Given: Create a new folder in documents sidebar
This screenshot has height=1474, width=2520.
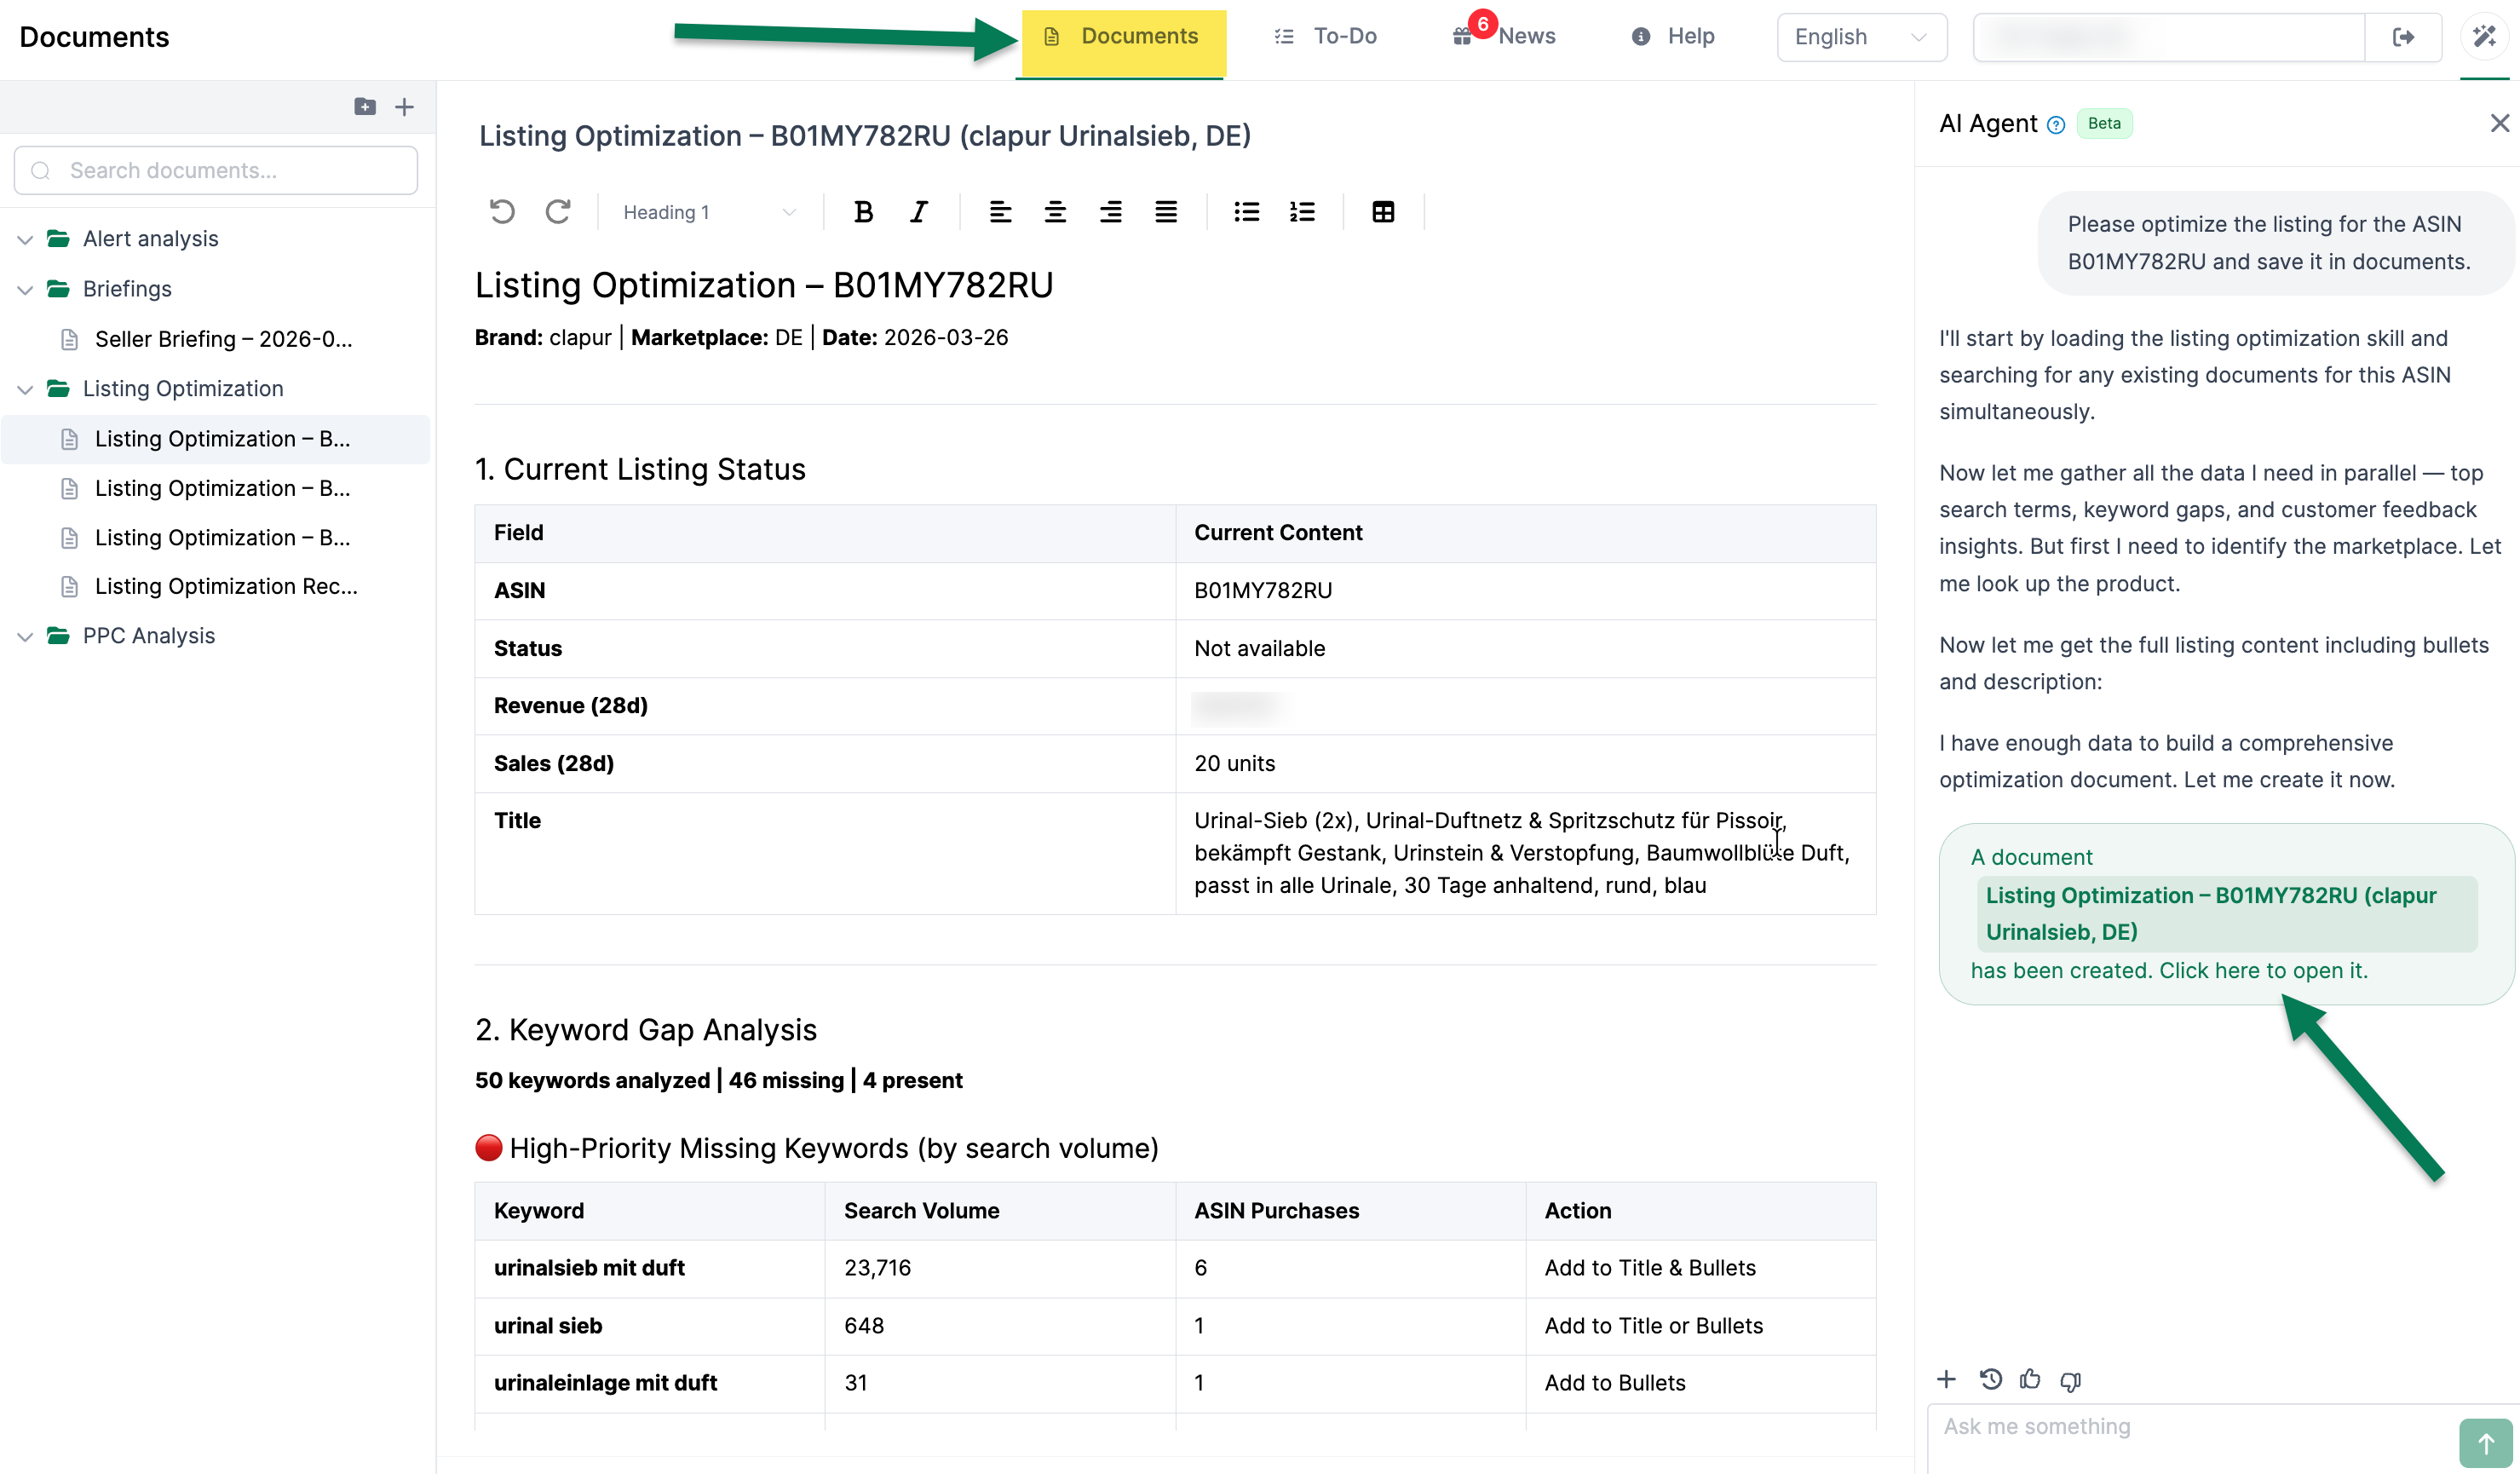Looking at the screenshot, I should pos(365,107).
